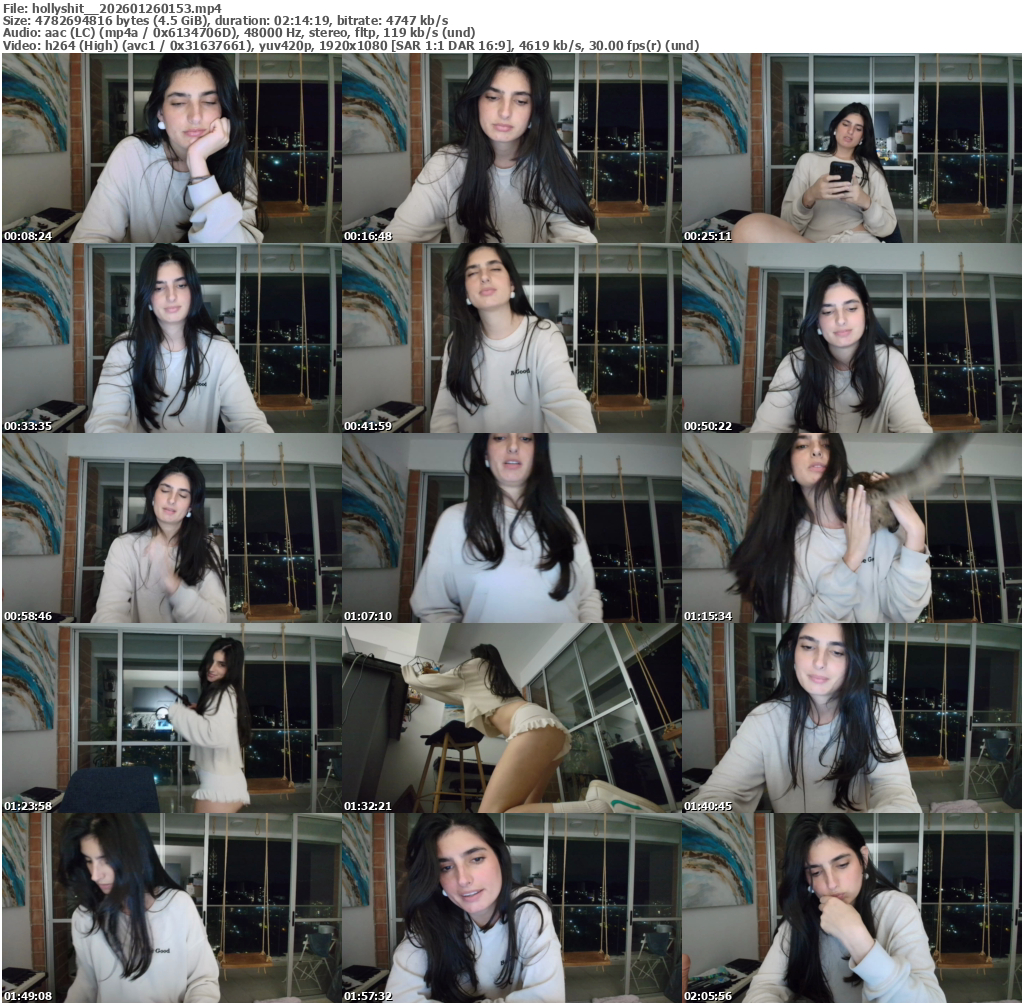The image size is (1024, 1003).
Task: Open the frame timestamped 02:05:56
Action: pos(852,908)
